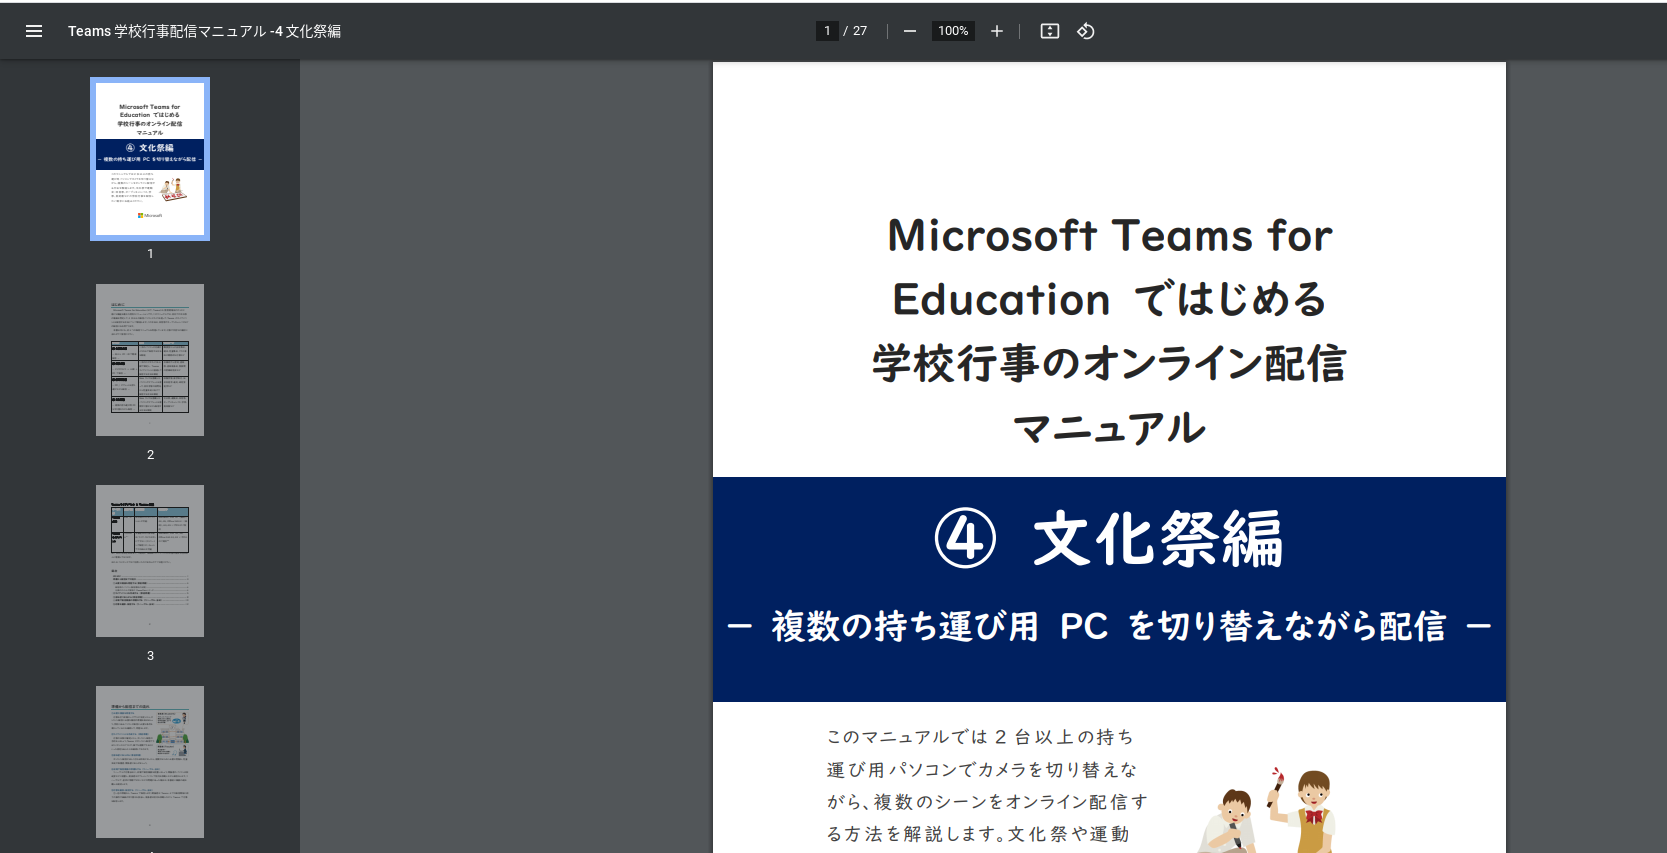Click the document title in the toolbar
Screen dimensions: 1667x853
[204, 31]
